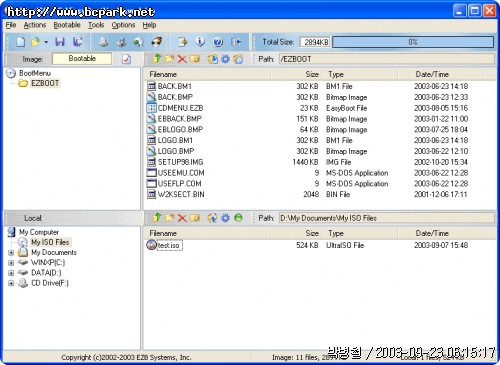This screenshot has height=365, width=500.
Task: Click the image info 'i' icon
Action: [200, 42]
